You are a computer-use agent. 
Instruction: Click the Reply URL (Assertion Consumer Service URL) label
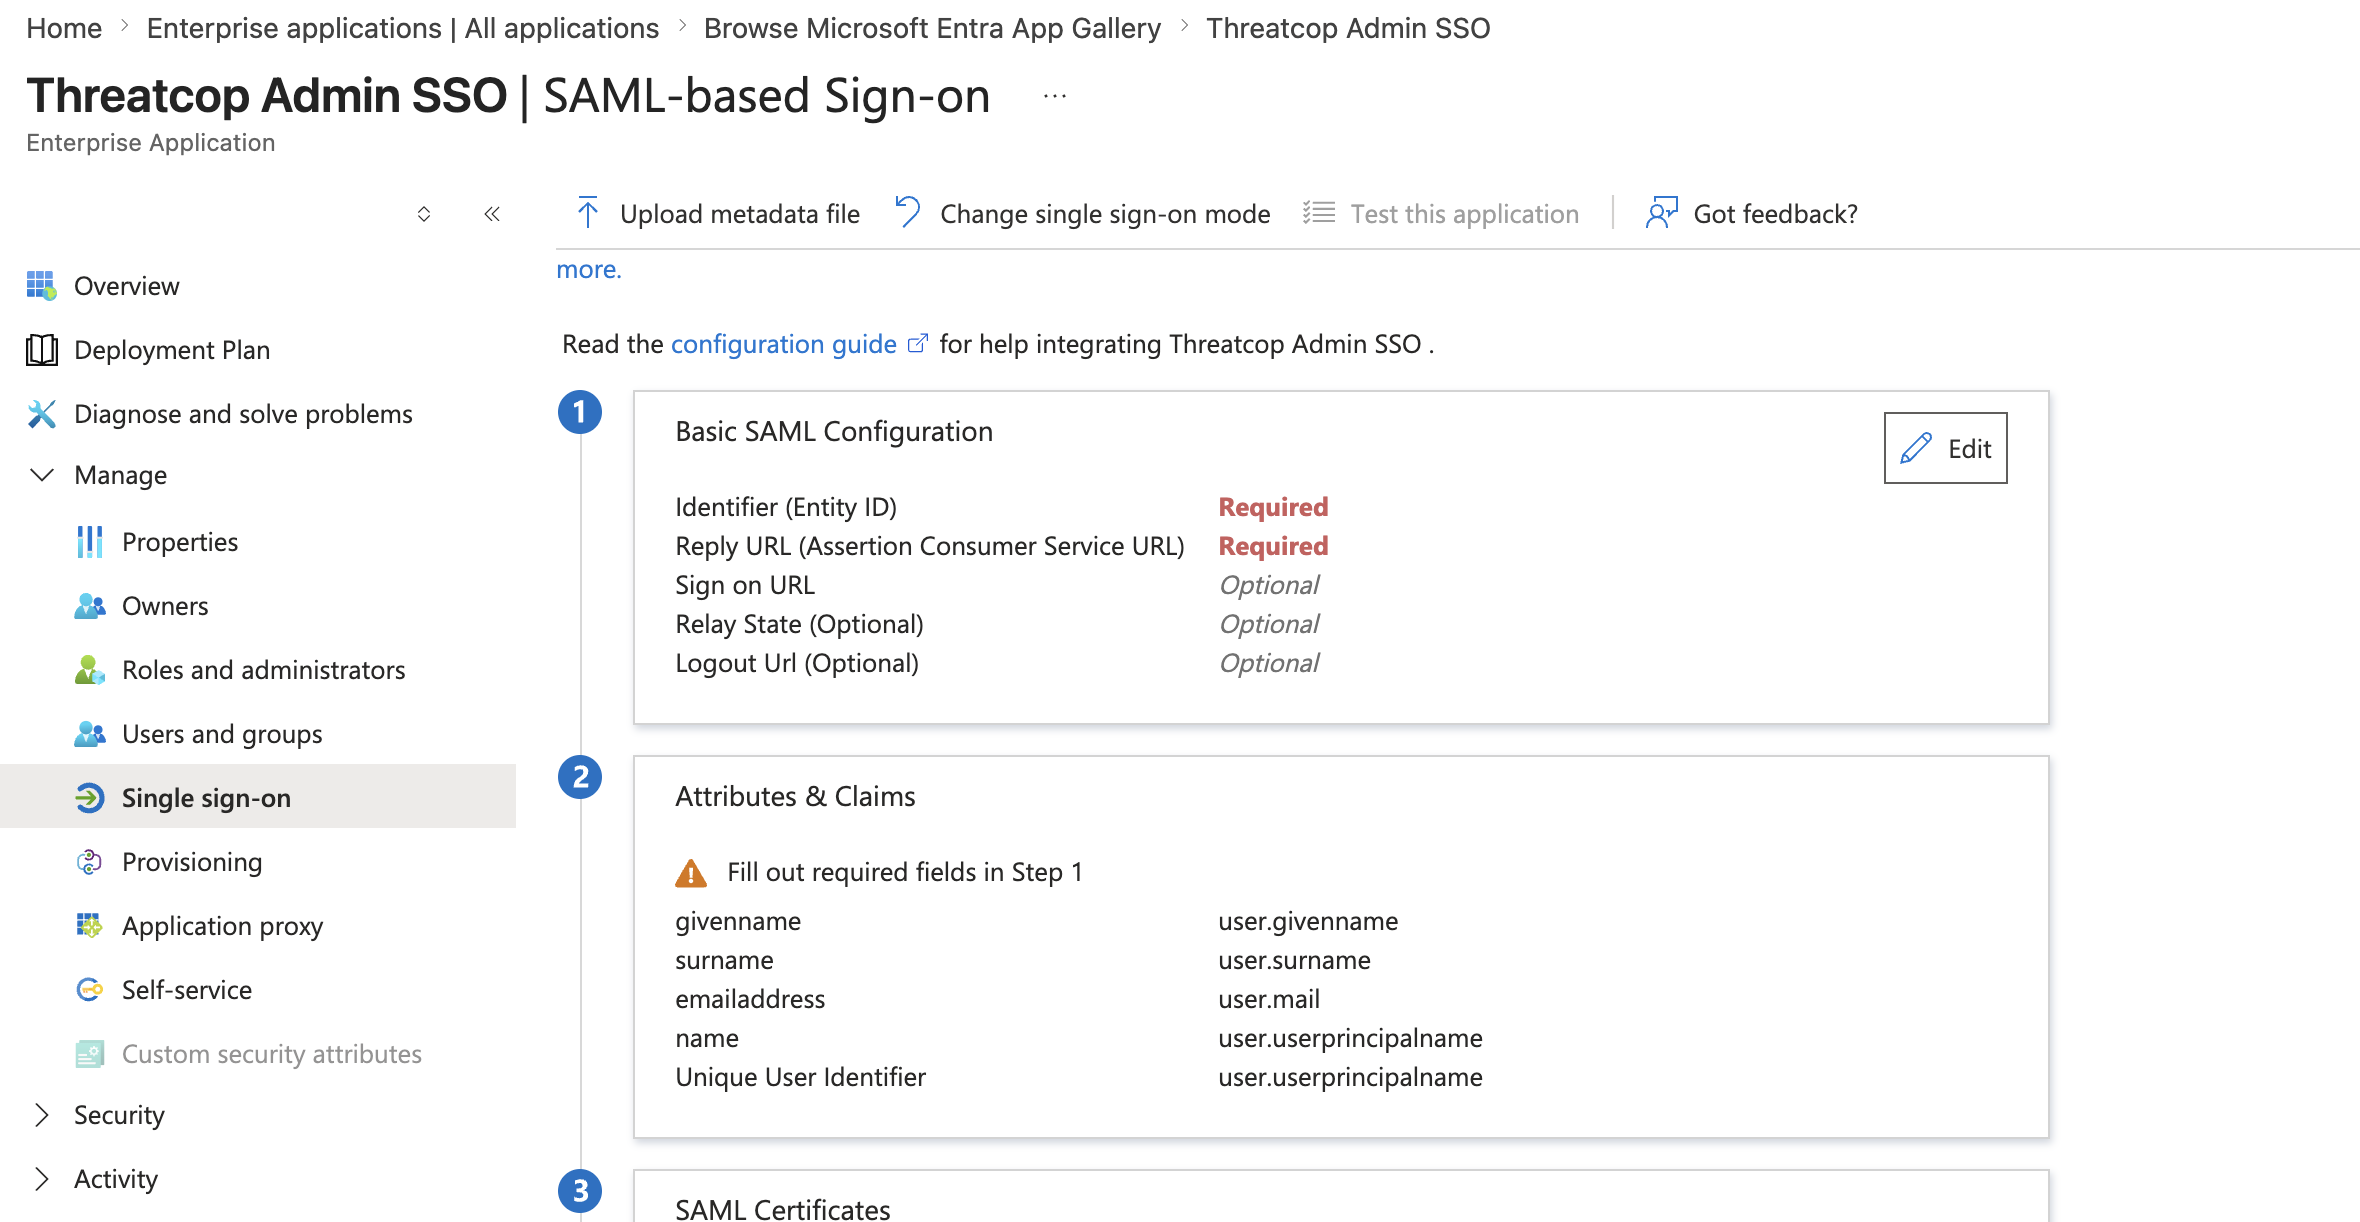(x=930, y=546)
